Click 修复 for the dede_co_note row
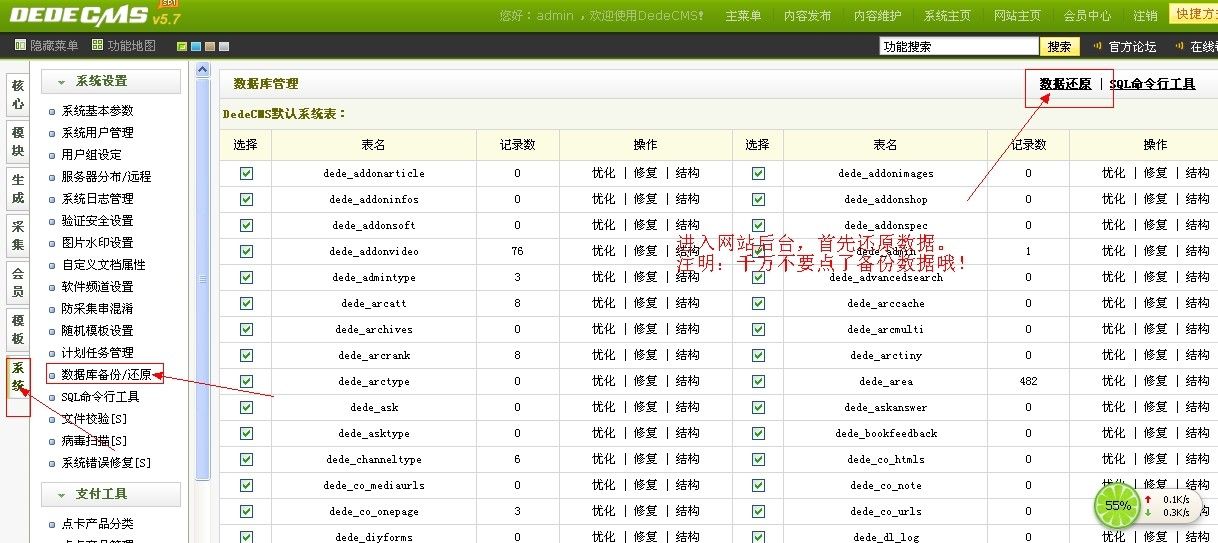This screenshot has height=543, width=1218. click(x=1156, y=485)
